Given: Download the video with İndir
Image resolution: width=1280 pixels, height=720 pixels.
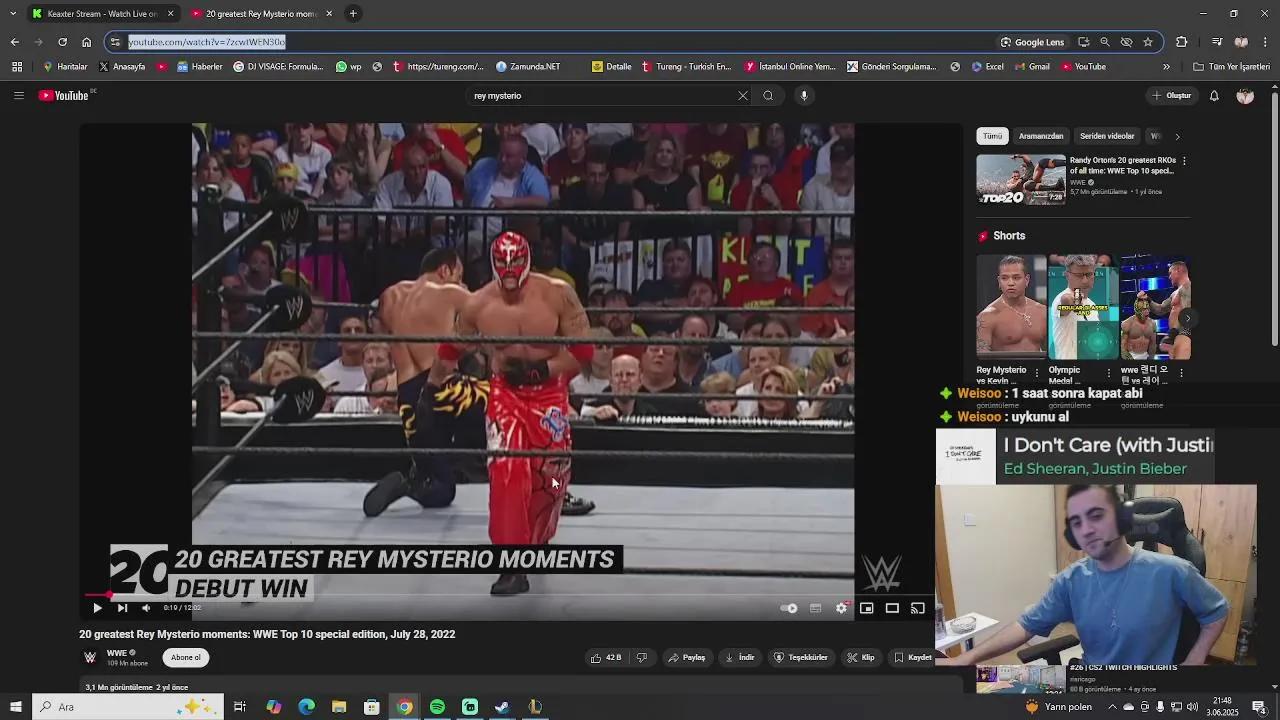Looking at the screenshot, I should coord(740,658).
